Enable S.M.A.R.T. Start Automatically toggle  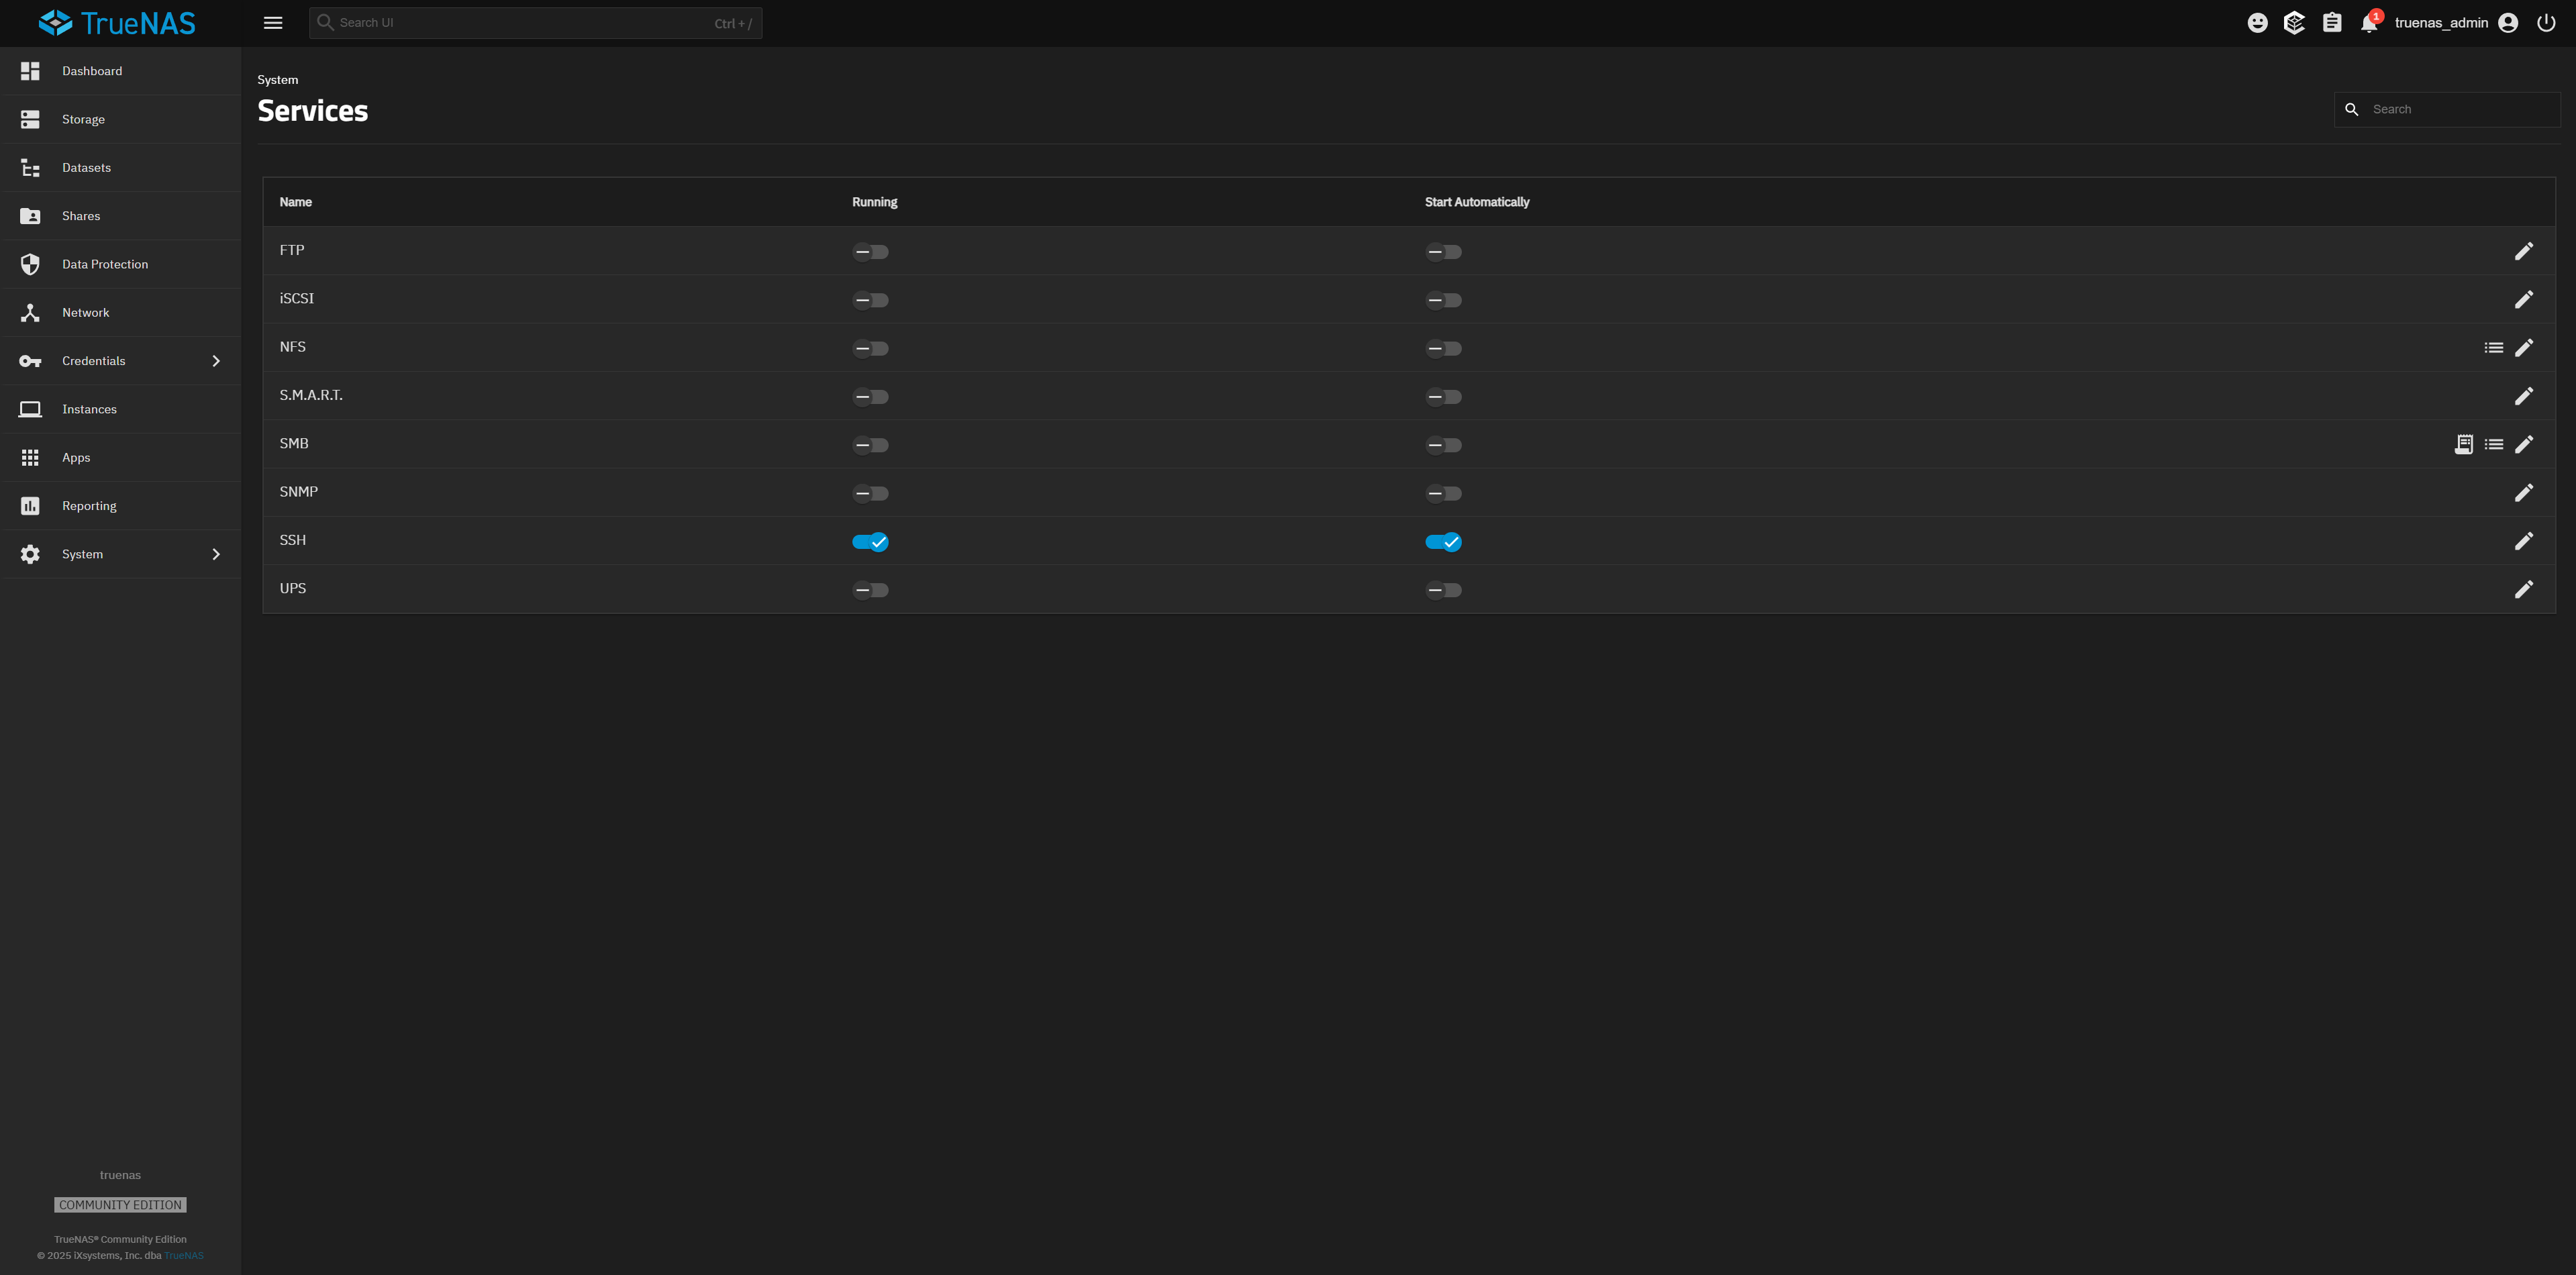pos(1443,397)
